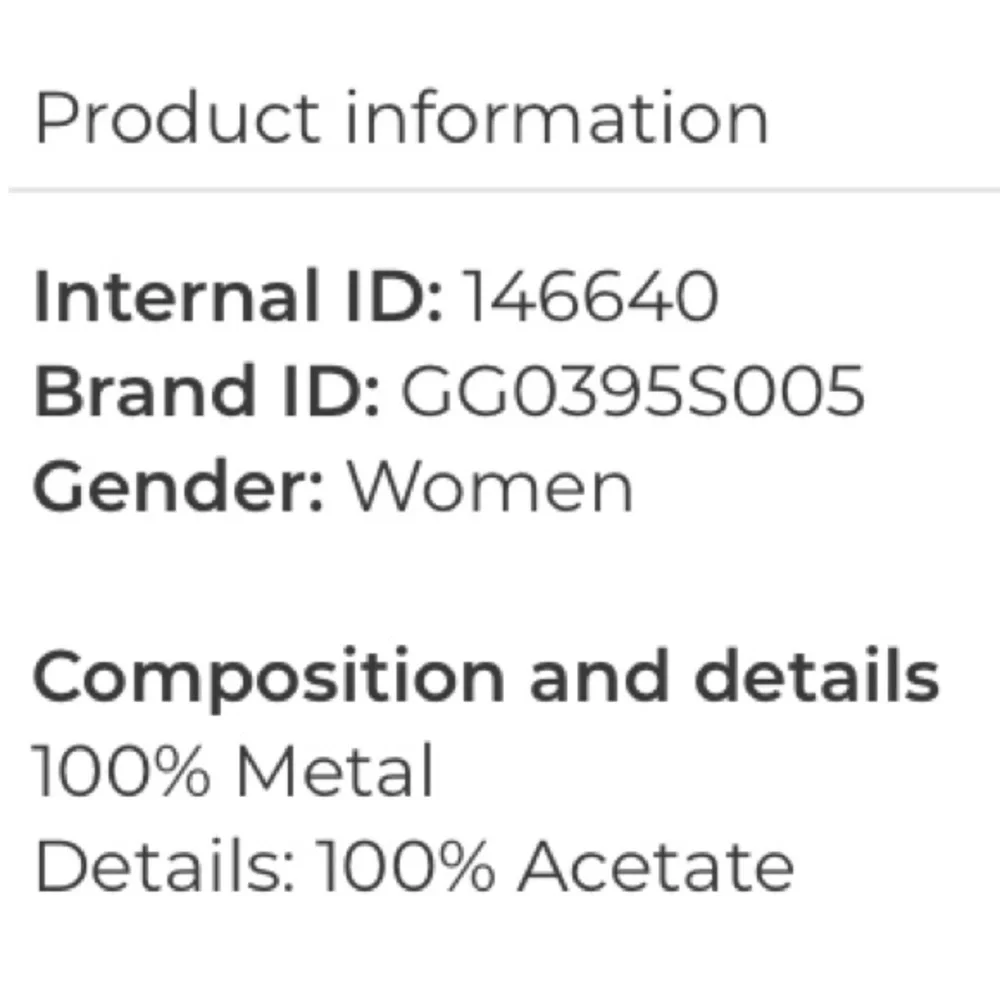Click the word information in the heading
Screen dimensions: 1000x1000
tap(557, 118)
